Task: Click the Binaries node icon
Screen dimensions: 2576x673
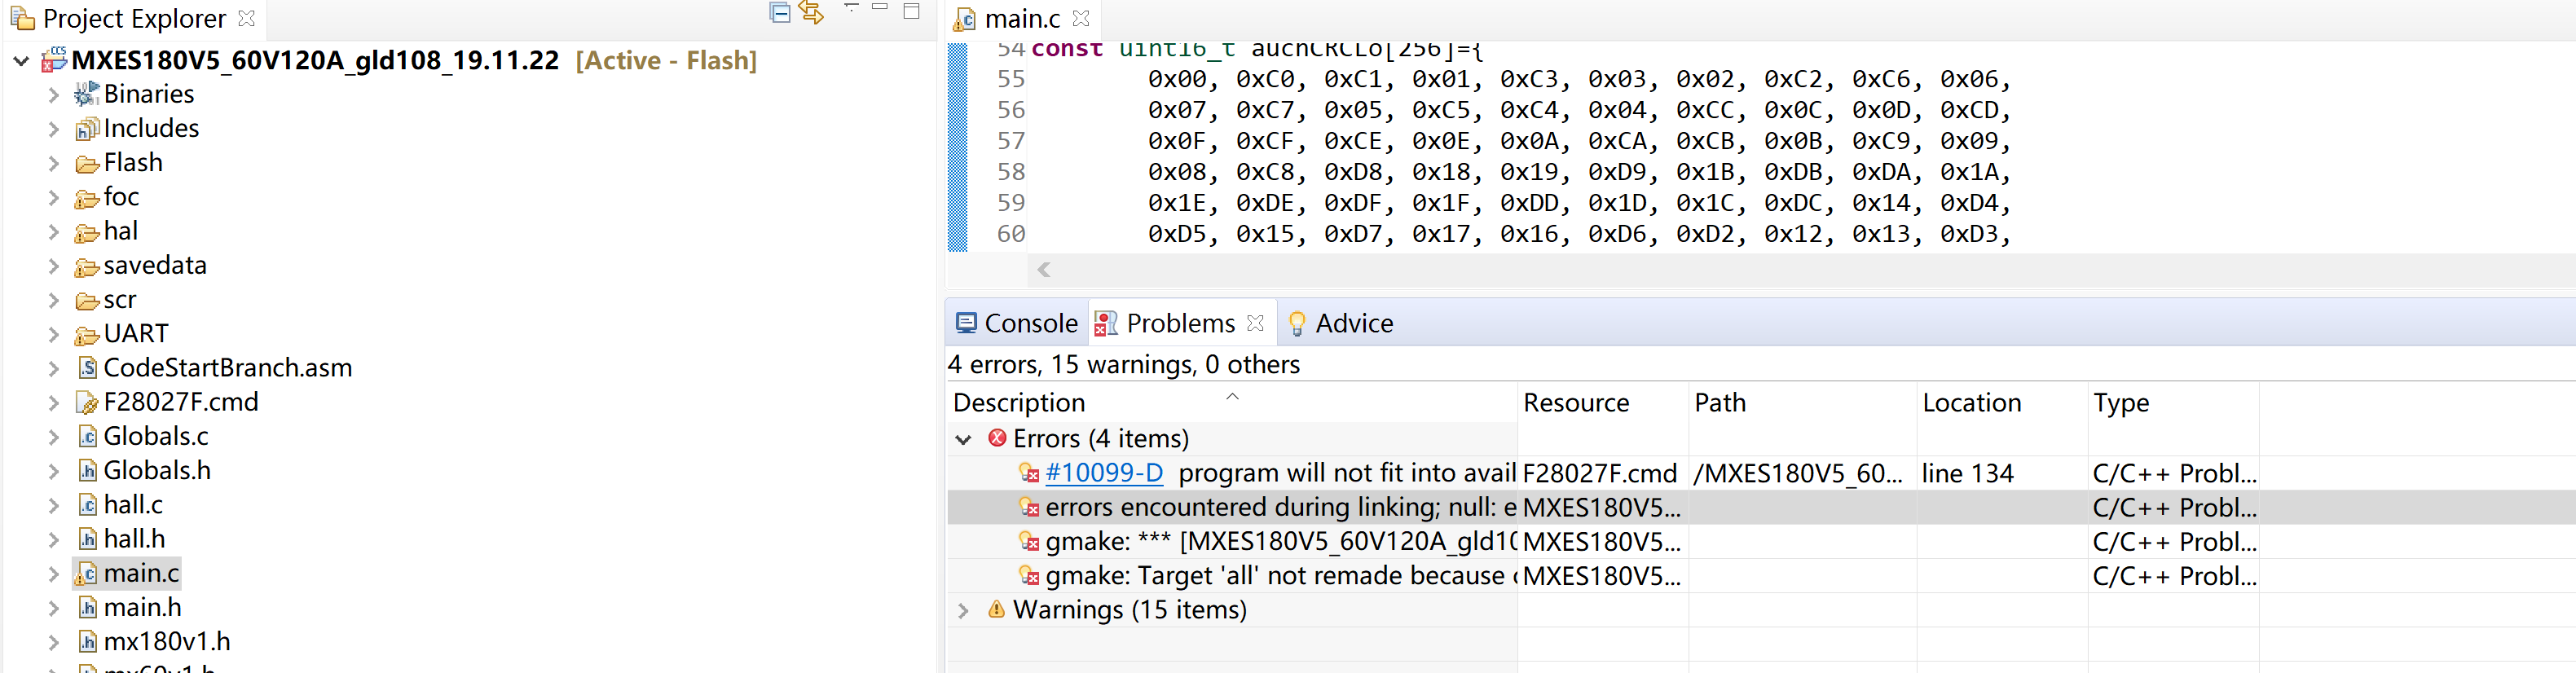Action: [x=87, y=95]
